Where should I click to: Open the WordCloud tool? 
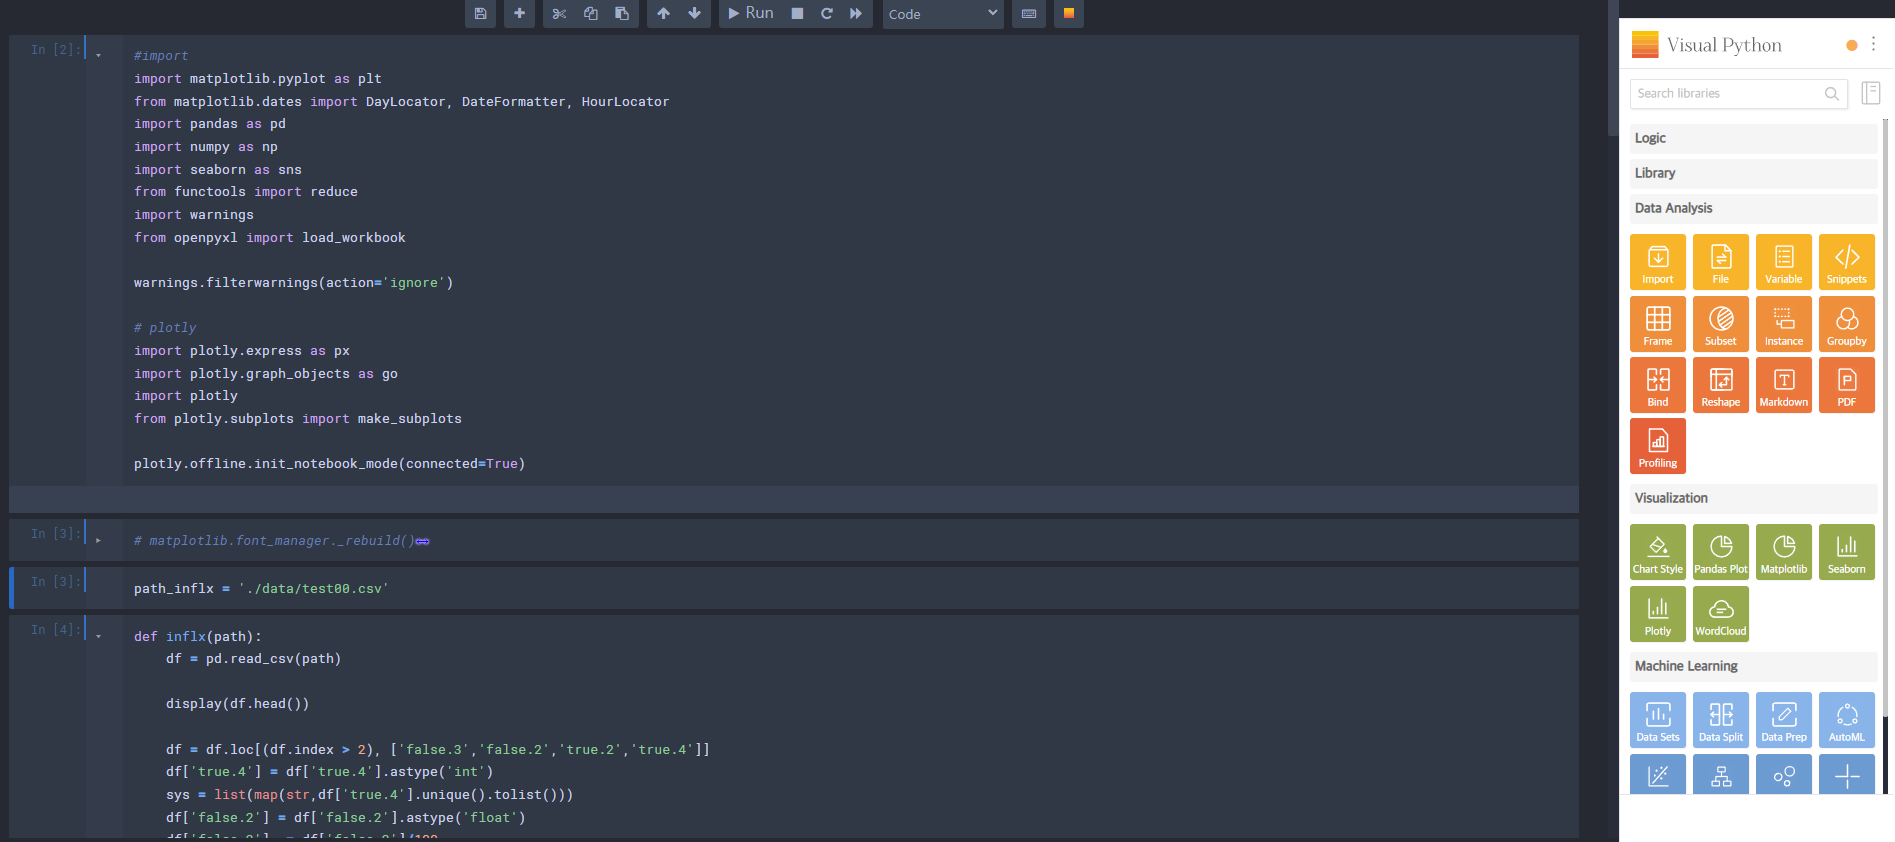pos(1721,614)
